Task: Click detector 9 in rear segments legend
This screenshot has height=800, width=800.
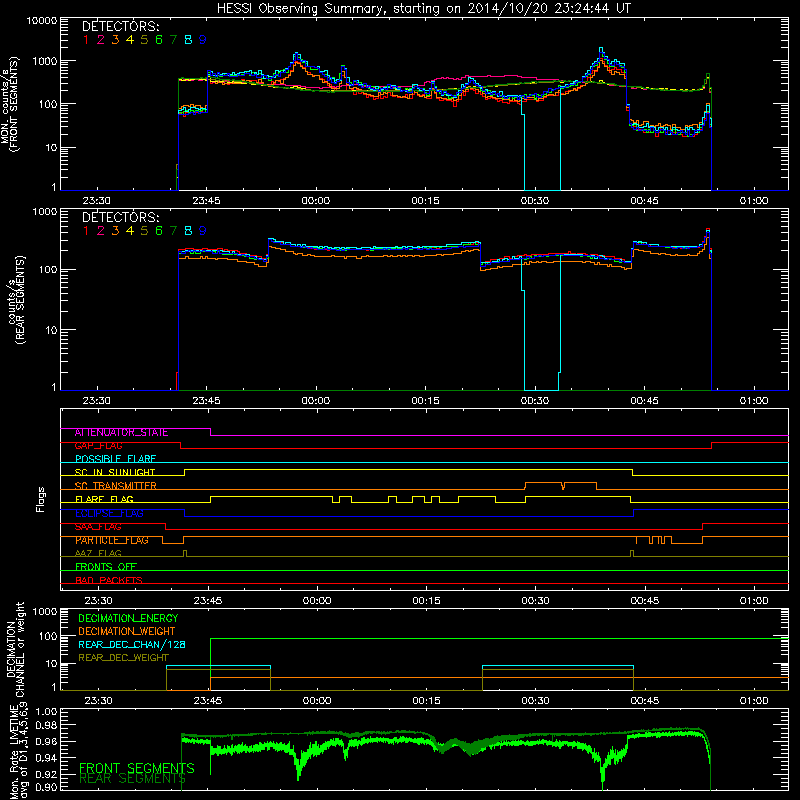Action: (203, 231)
